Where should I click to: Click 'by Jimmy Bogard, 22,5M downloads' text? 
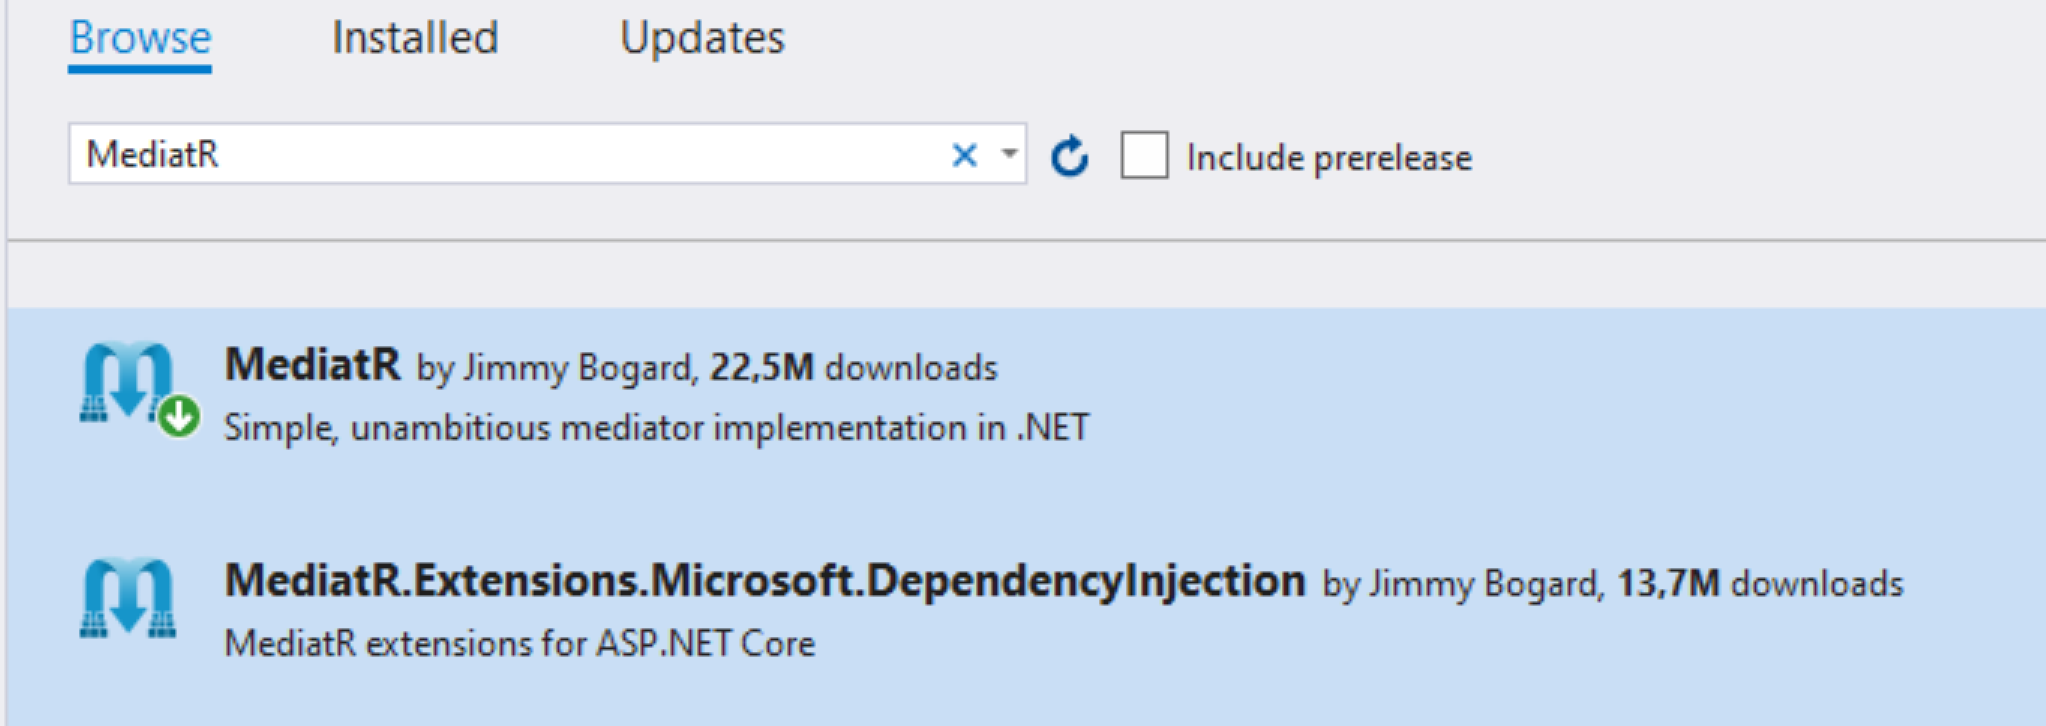707,368
